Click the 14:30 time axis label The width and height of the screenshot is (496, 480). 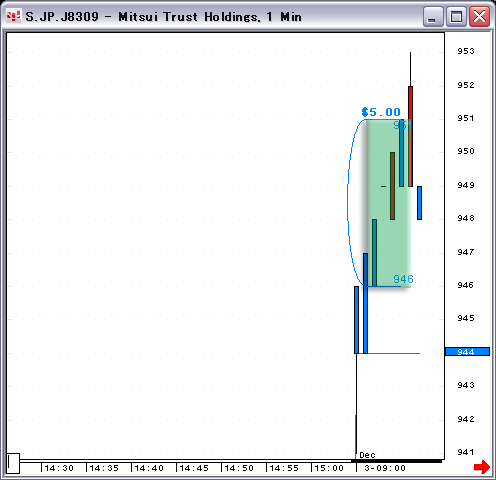tap(59, 468)
